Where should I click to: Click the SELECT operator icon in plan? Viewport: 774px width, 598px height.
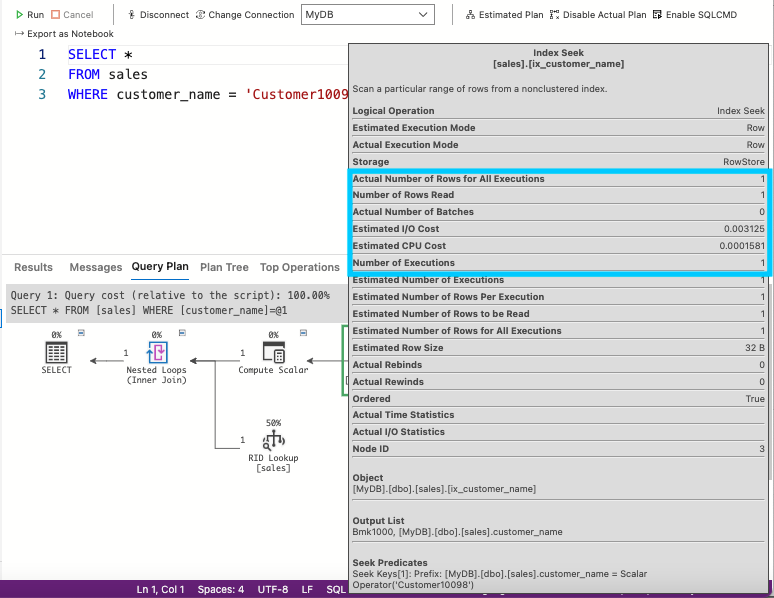(57, 352)
